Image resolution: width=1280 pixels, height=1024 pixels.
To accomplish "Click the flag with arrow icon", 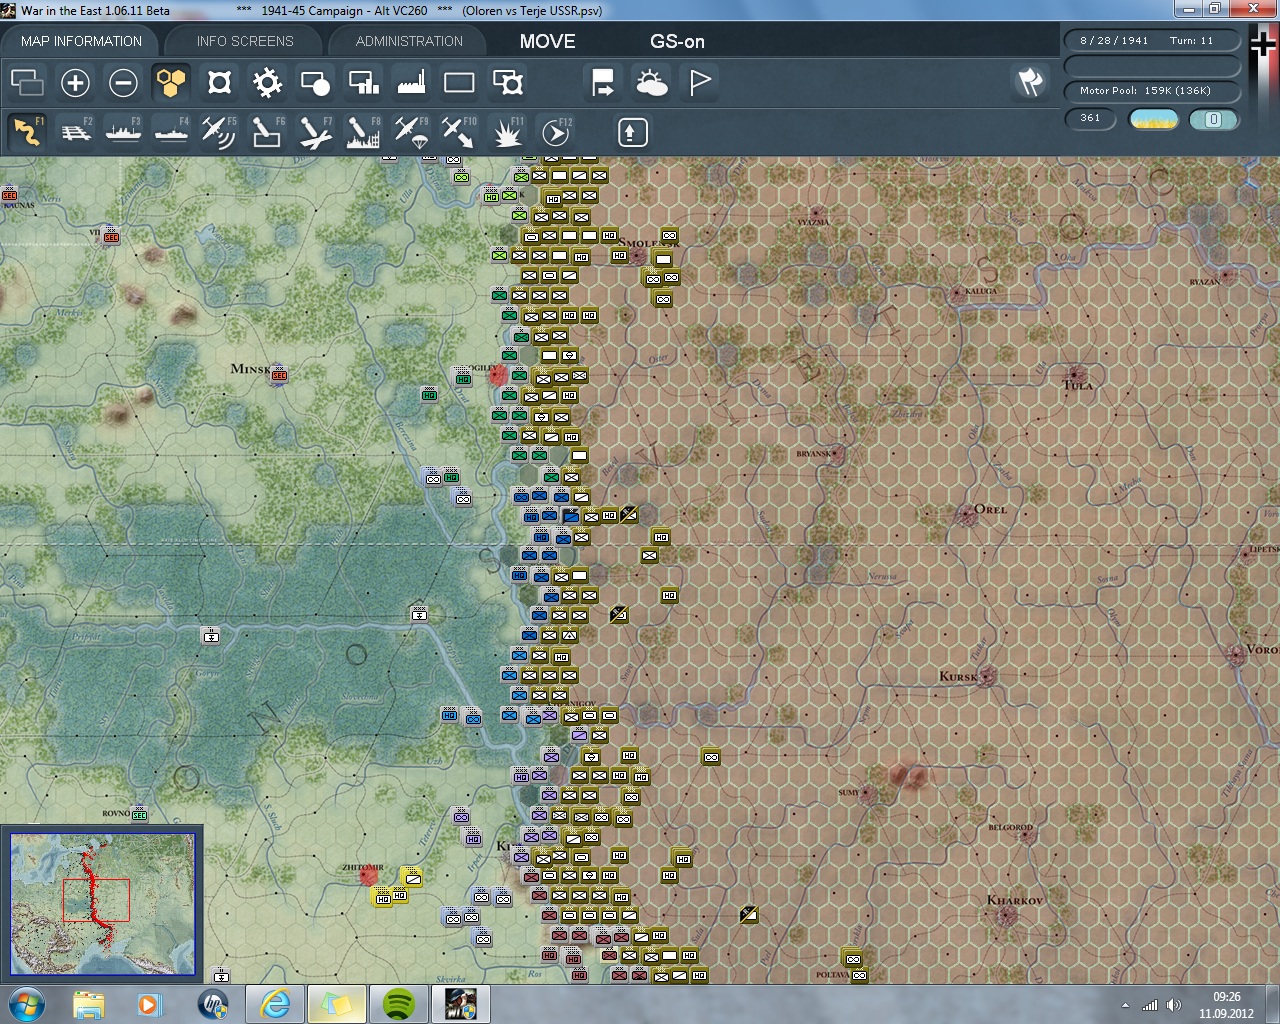I will point(603,82).
